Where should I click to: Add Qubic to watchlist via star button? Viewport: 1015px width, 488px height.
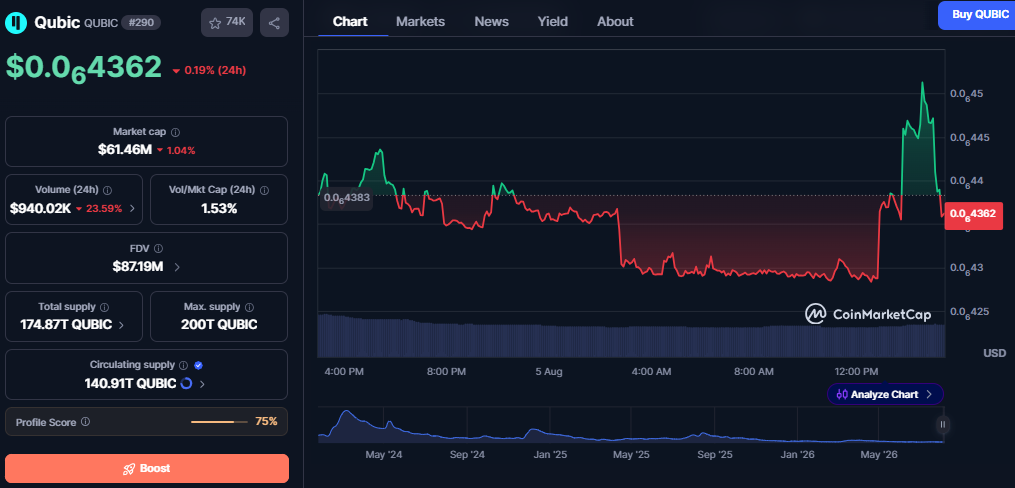point(227,23)
